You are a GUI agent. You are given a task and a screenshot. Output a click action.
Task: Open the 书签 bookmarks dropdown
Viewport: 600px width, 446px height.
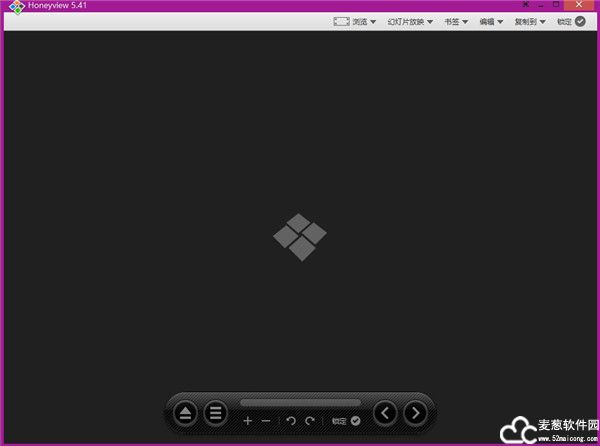(456, 21)
